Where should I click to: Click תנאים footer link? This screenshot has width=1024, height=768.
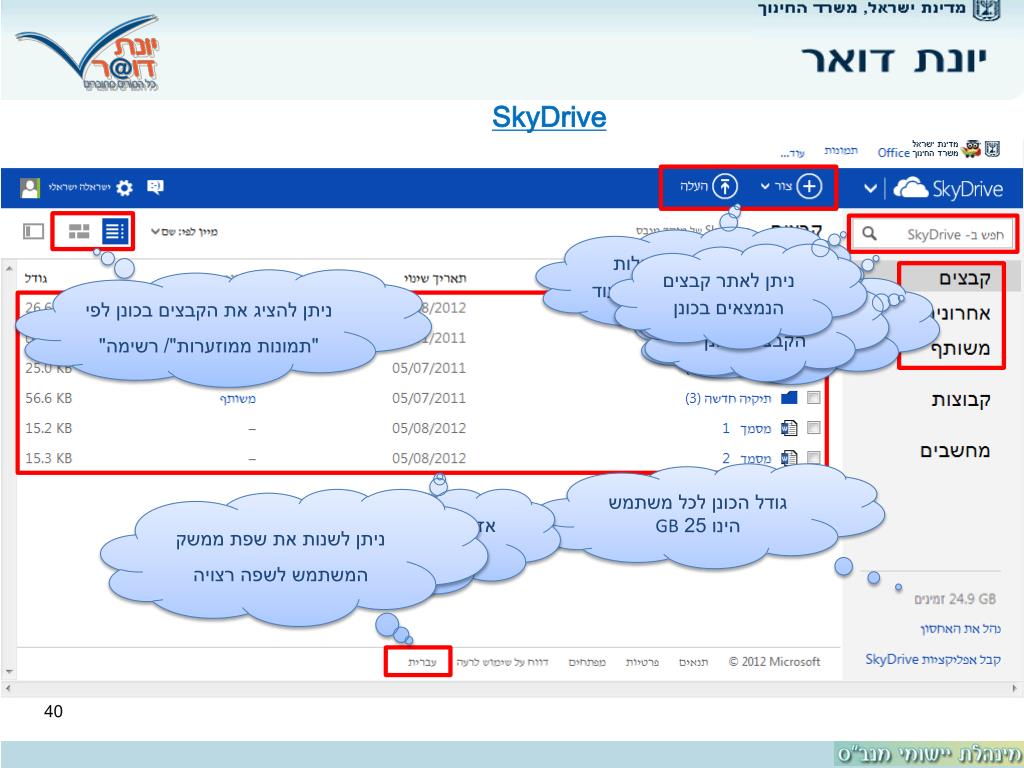pos(694,662)
